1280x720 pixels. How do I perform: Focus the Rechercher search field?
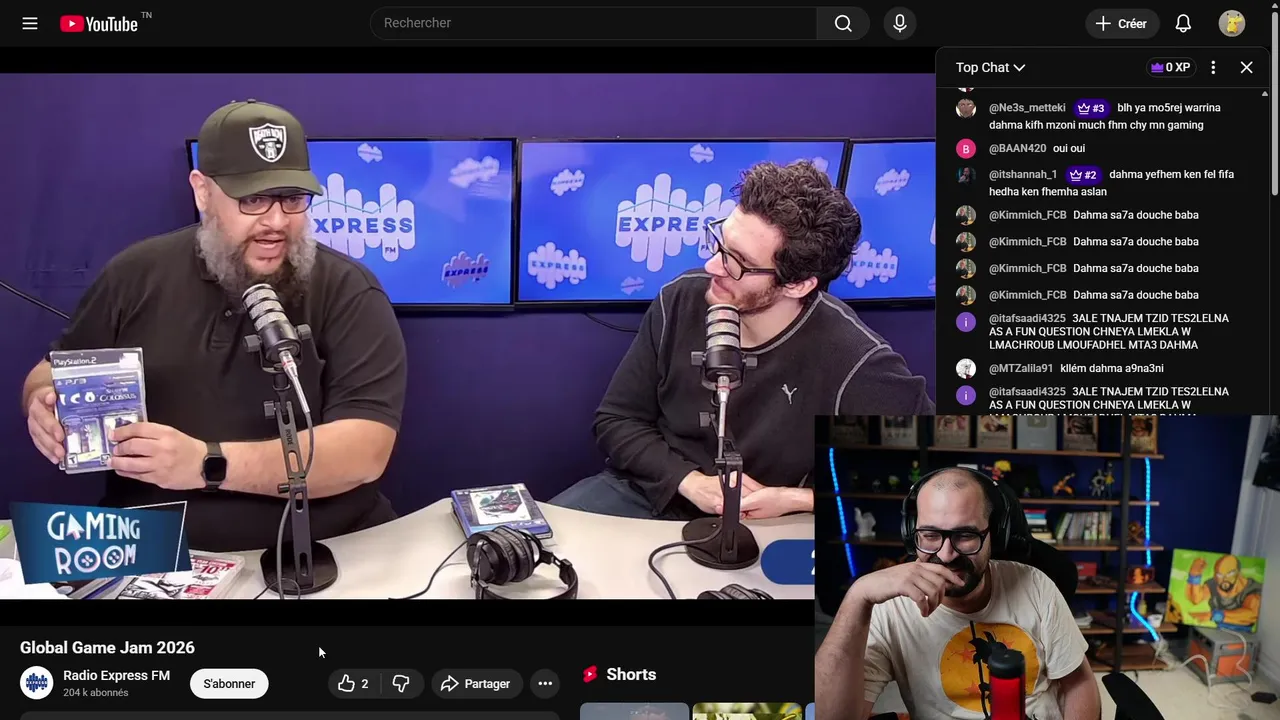tap(594, 23)
